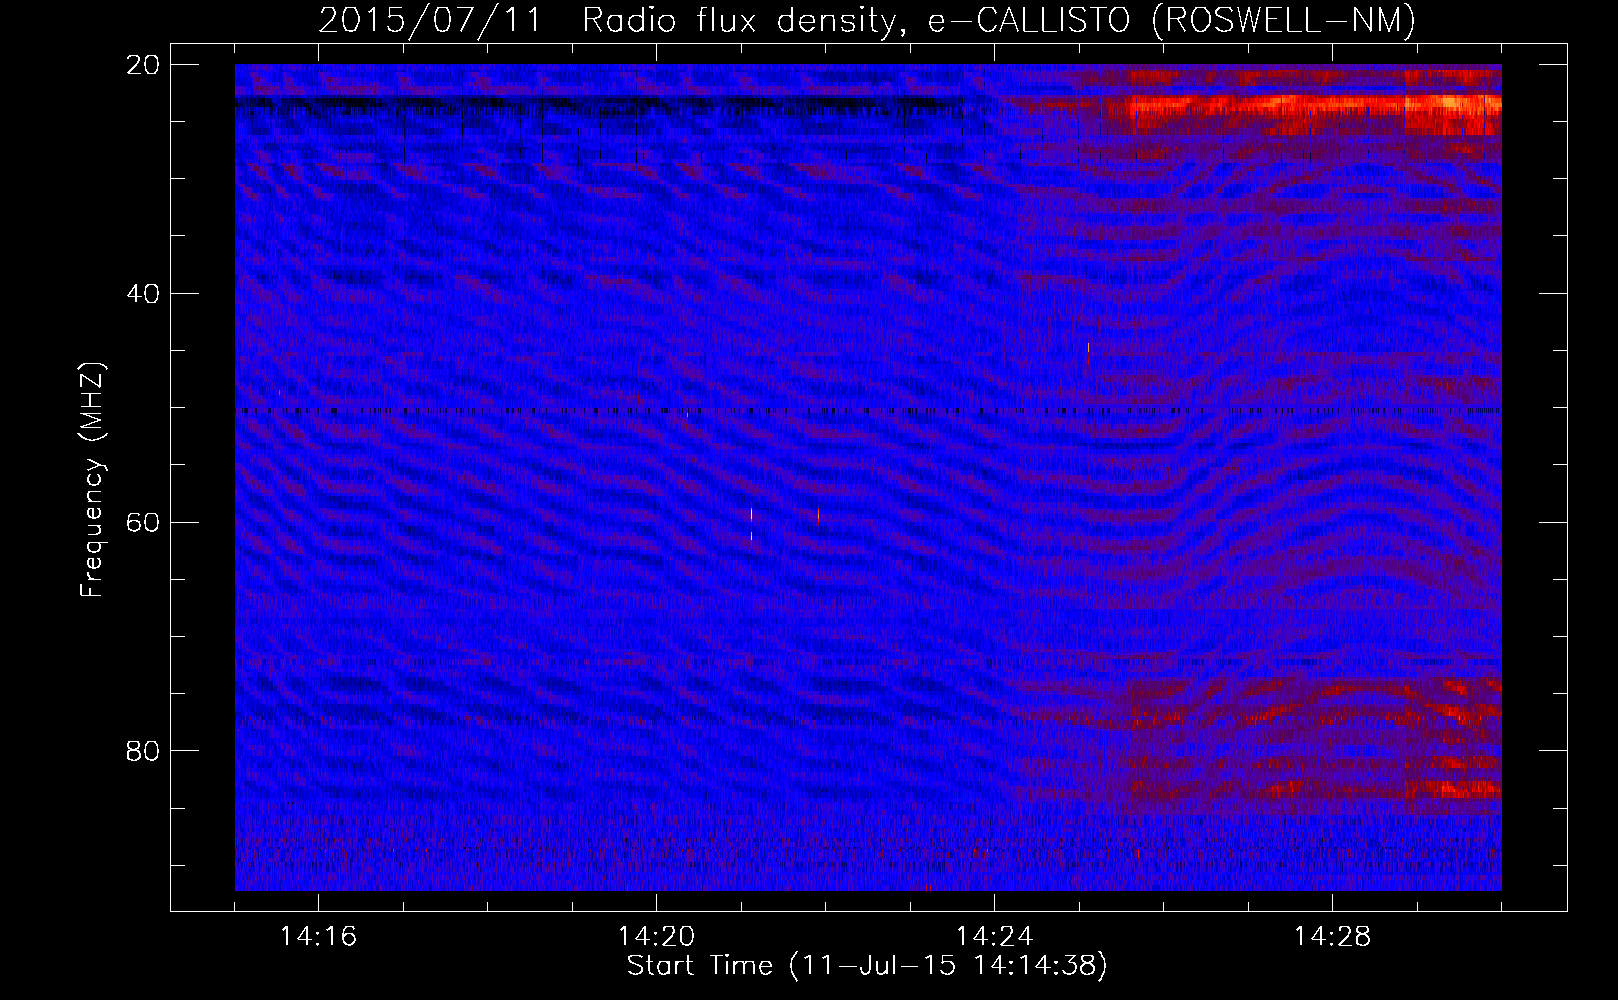Click the "14:24" time tick label
This screenshot has height=1000, width=1618.
994,937
